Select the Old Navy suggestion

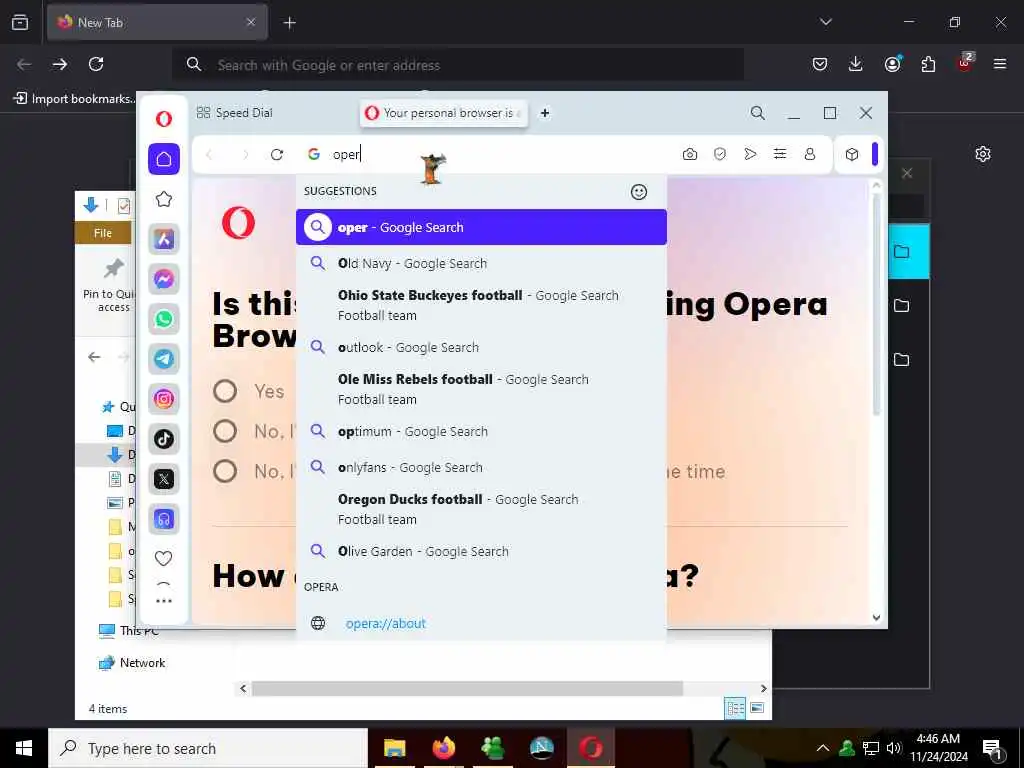[x=481, y=263]
